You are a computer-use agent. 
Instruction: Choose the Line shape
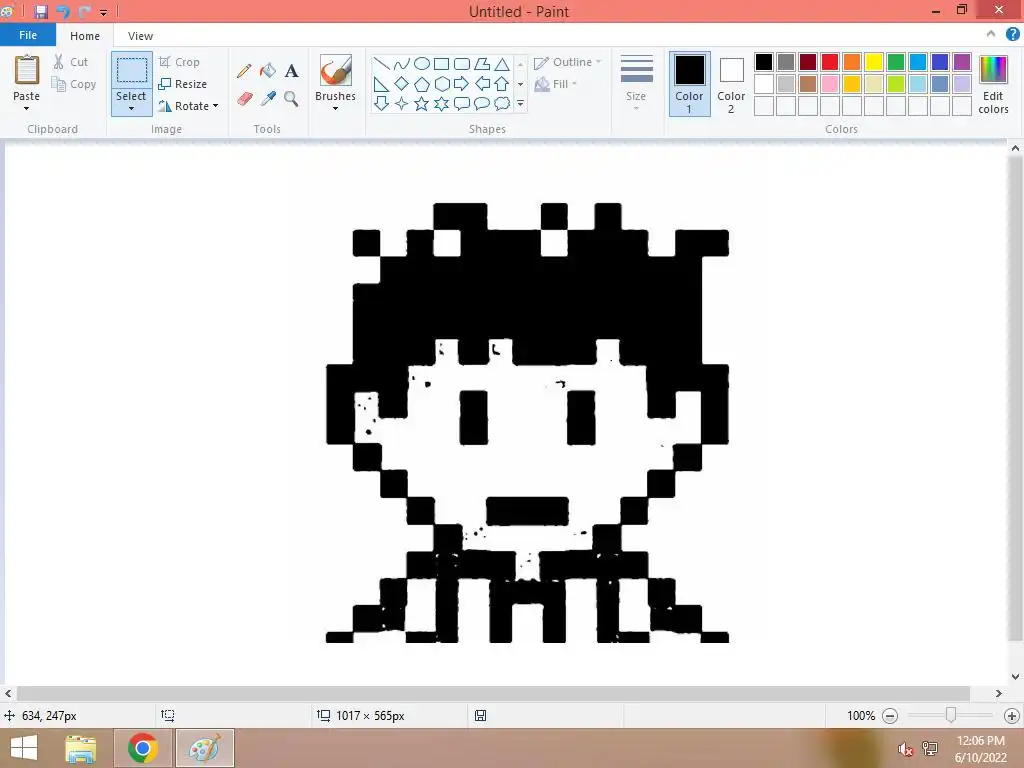(381, 63)
